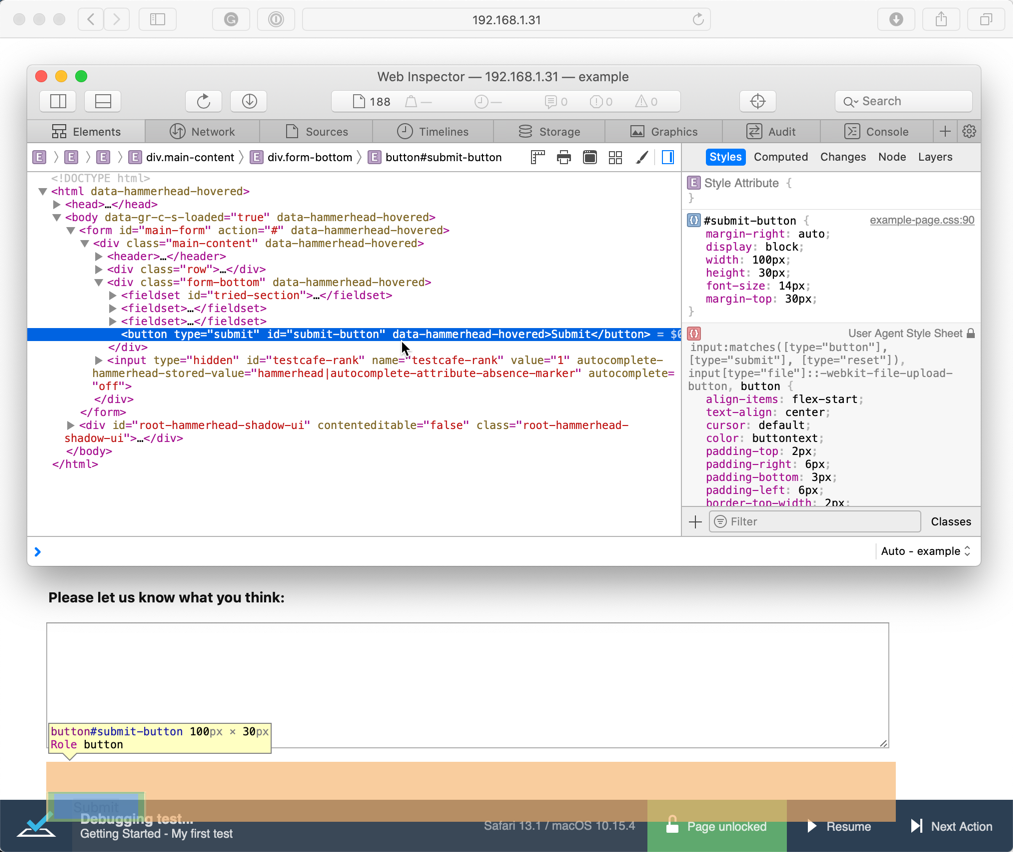The image size is (1013, 852).
Task: Open the Computed styles tab
Action: point(780,157)
